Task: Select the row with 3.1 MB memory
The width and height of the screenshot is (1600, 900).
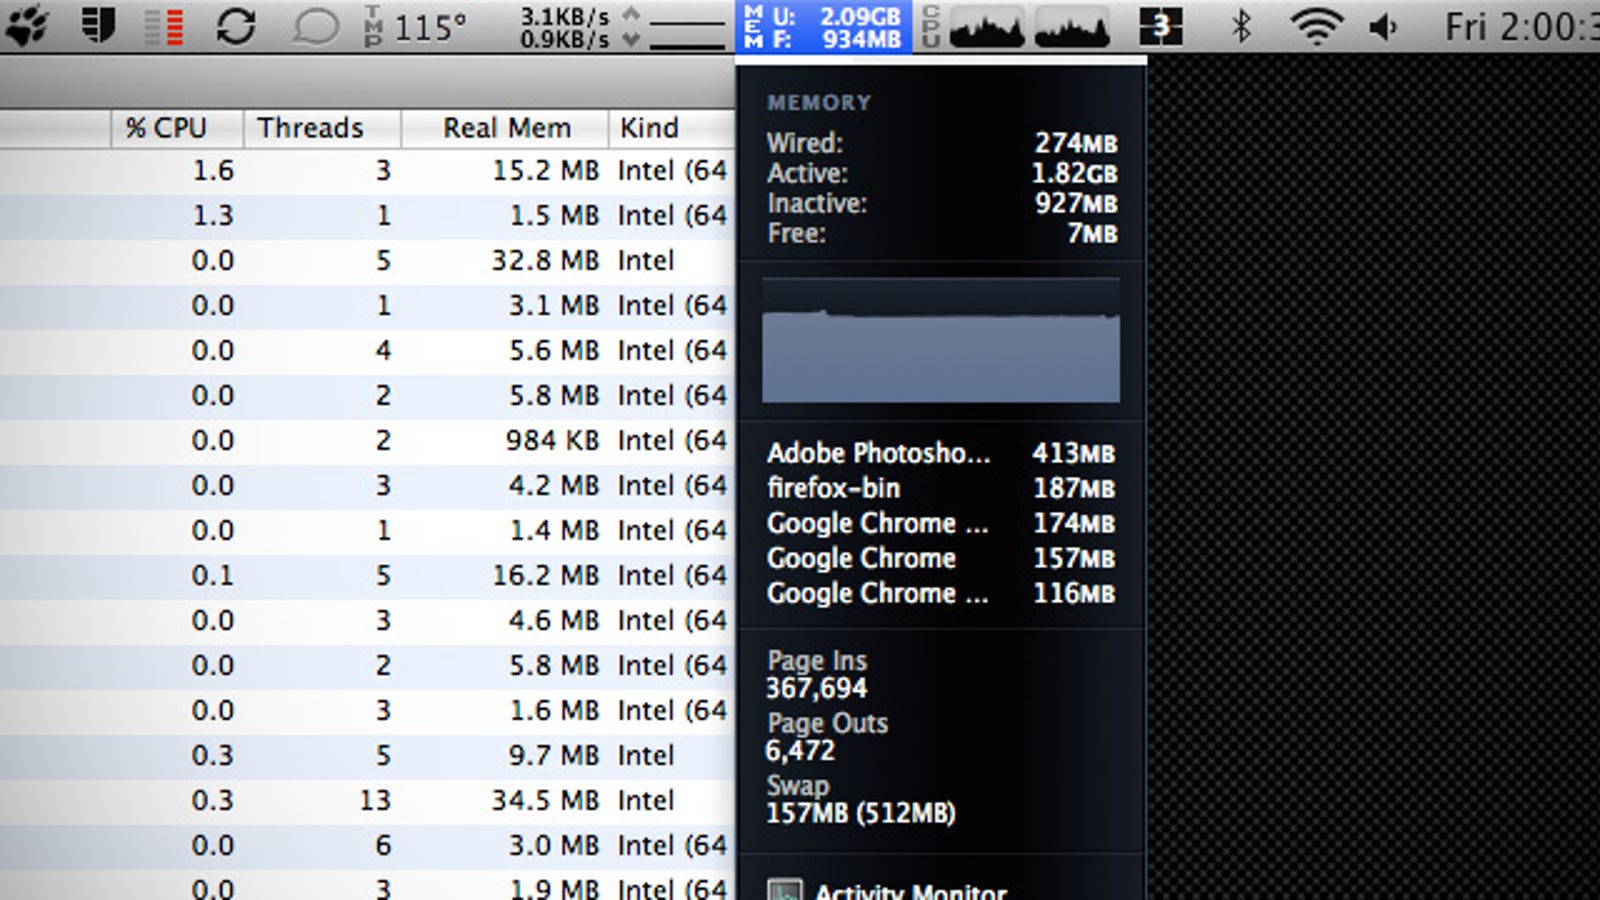Action: [x=367, y=306]
